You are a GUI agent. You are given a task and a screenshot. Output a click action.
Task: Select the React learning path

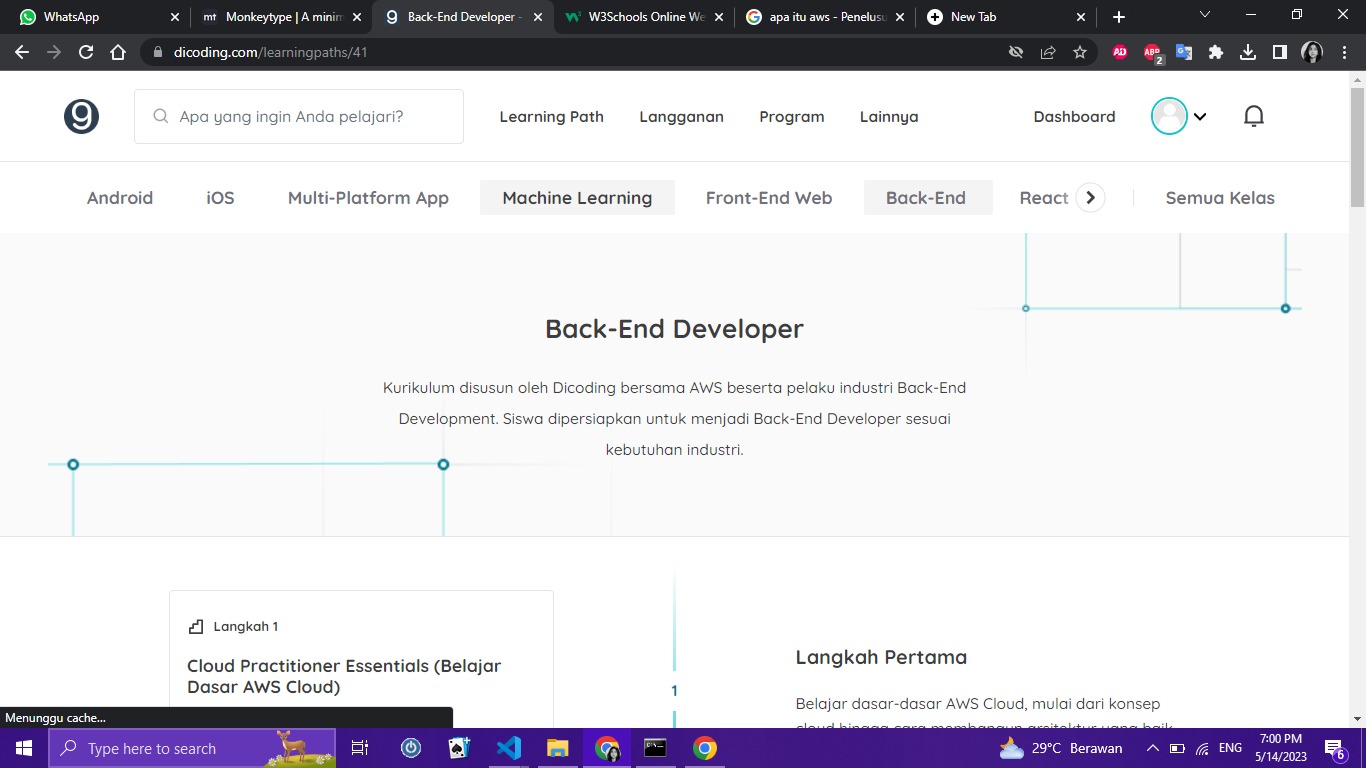pos(1043,197)
